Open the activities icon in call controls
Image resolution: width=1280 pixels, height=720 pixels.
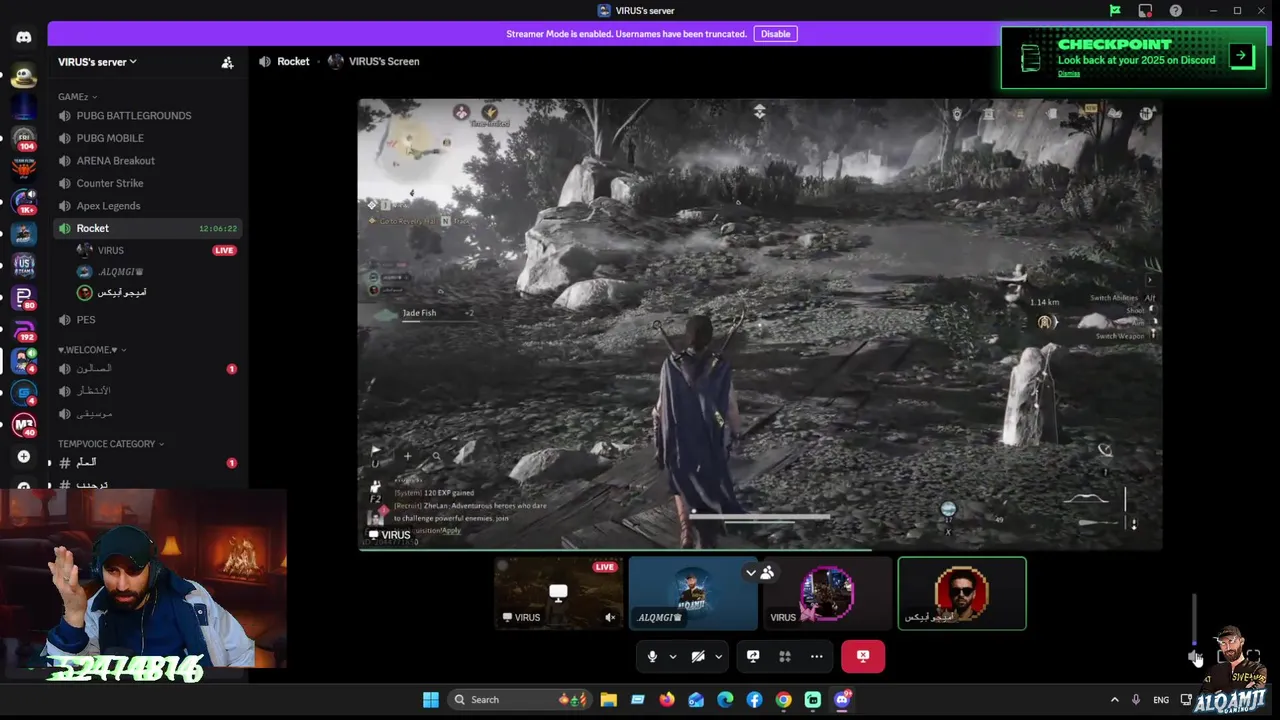click(x=785, y=656)
